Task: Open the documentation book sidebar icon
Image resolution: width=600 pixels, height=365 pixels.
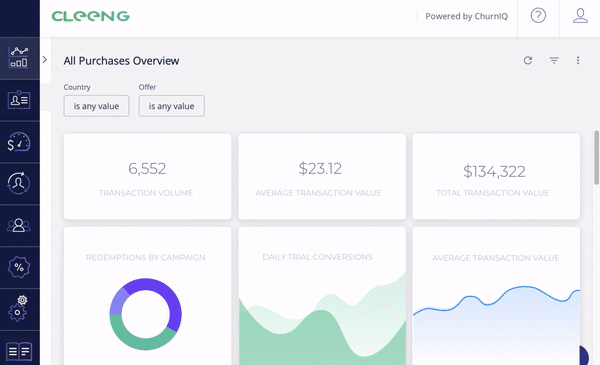Action: (x=19, y=351)
